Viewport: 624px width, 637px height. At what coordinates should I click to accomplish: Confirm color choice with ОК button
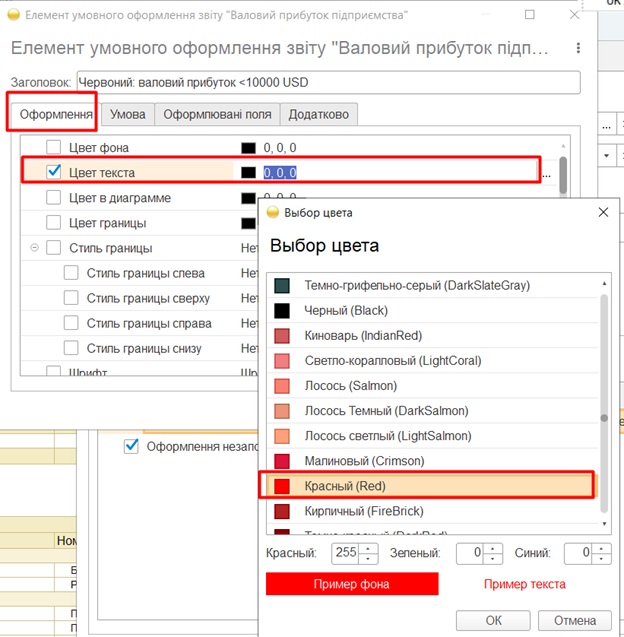click(494, 620)
